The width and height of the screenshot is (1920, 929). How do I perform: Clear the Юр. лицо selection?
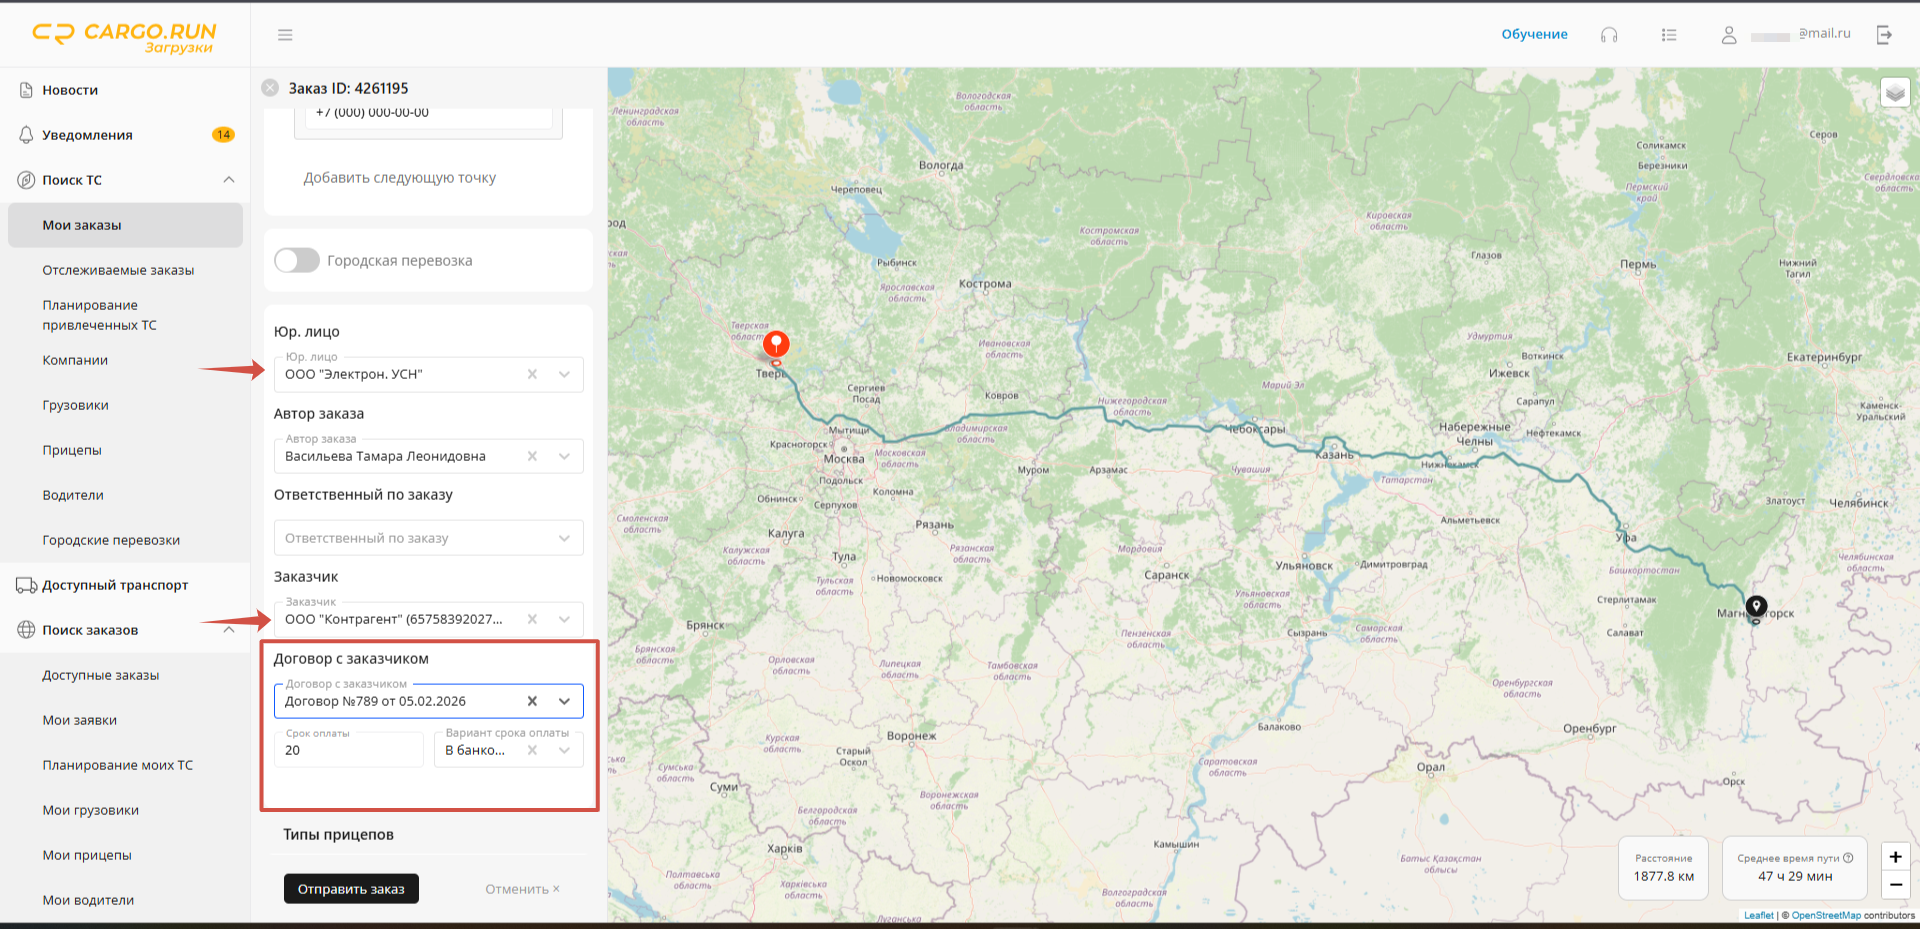click(x=532, y=374)
